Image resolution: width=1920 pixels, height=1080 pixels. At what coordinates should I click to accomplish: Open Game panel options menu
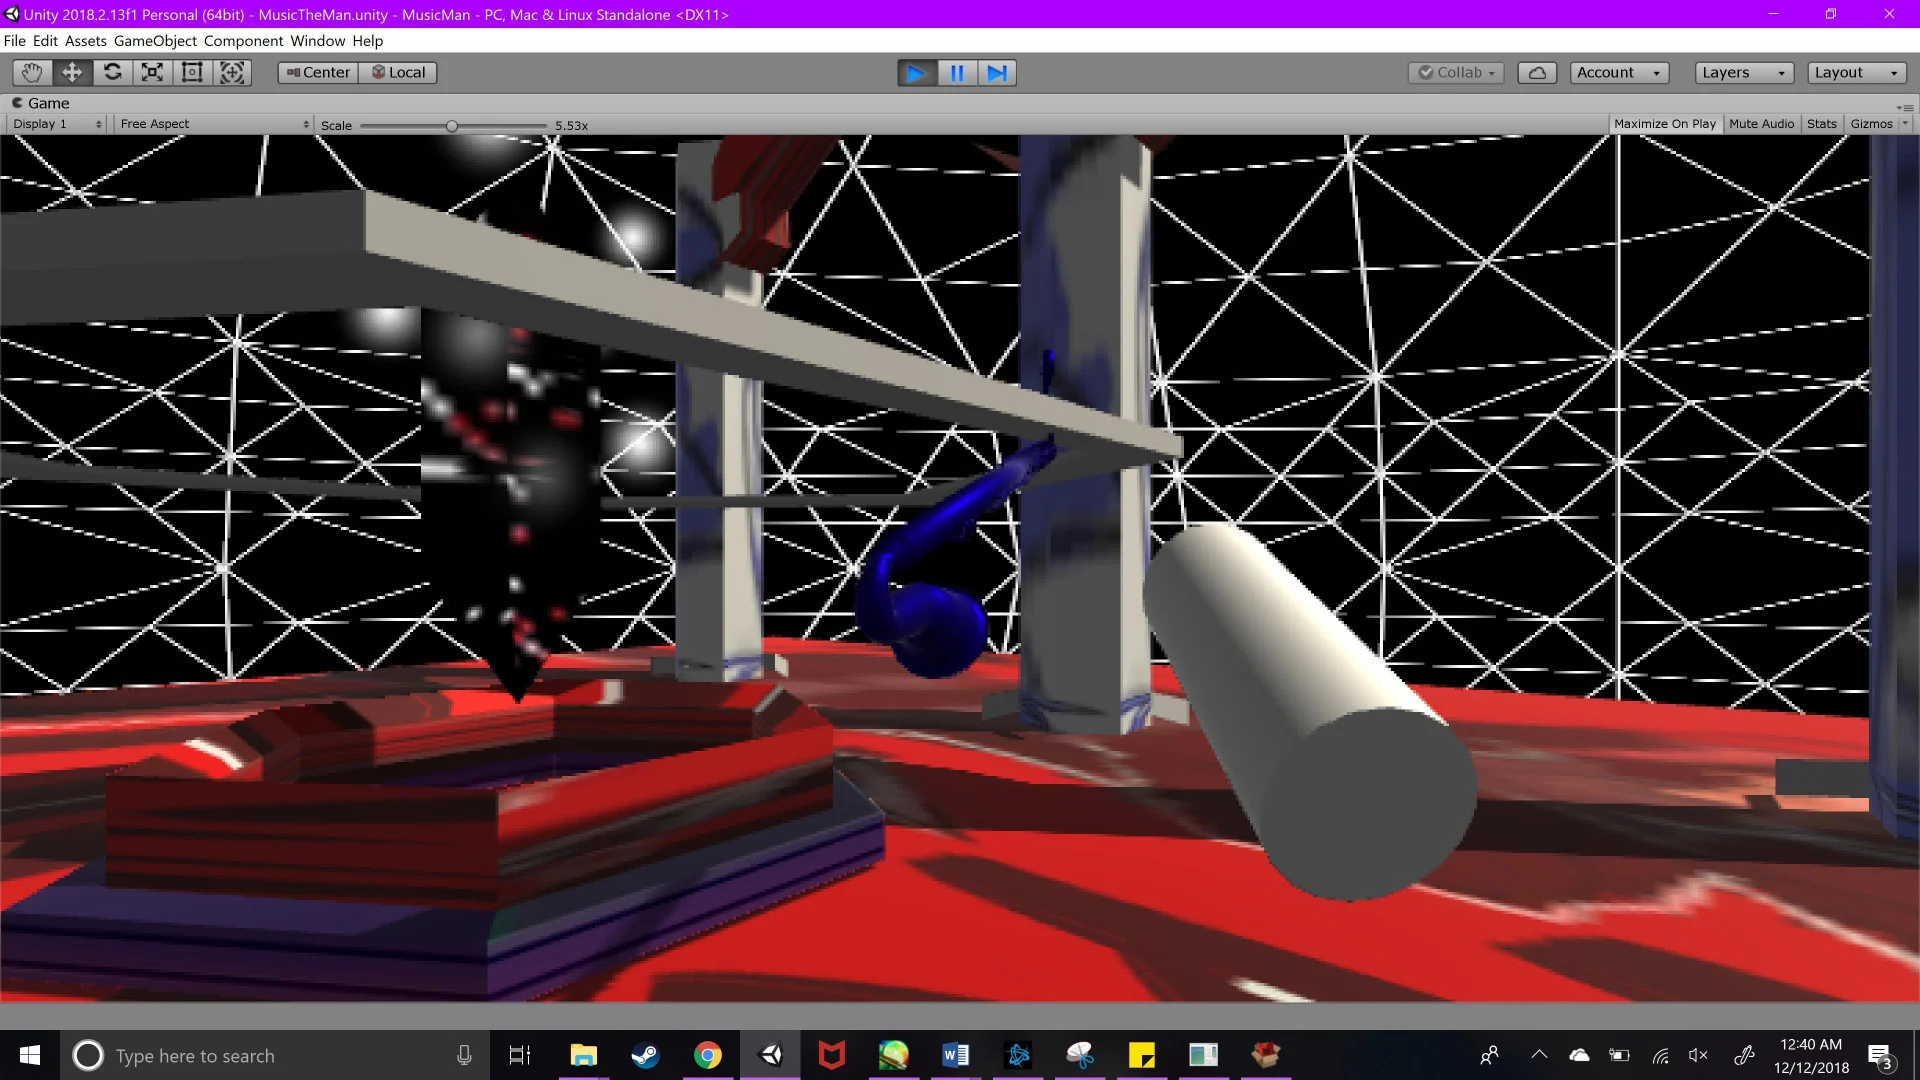(x=1905, y=106)
